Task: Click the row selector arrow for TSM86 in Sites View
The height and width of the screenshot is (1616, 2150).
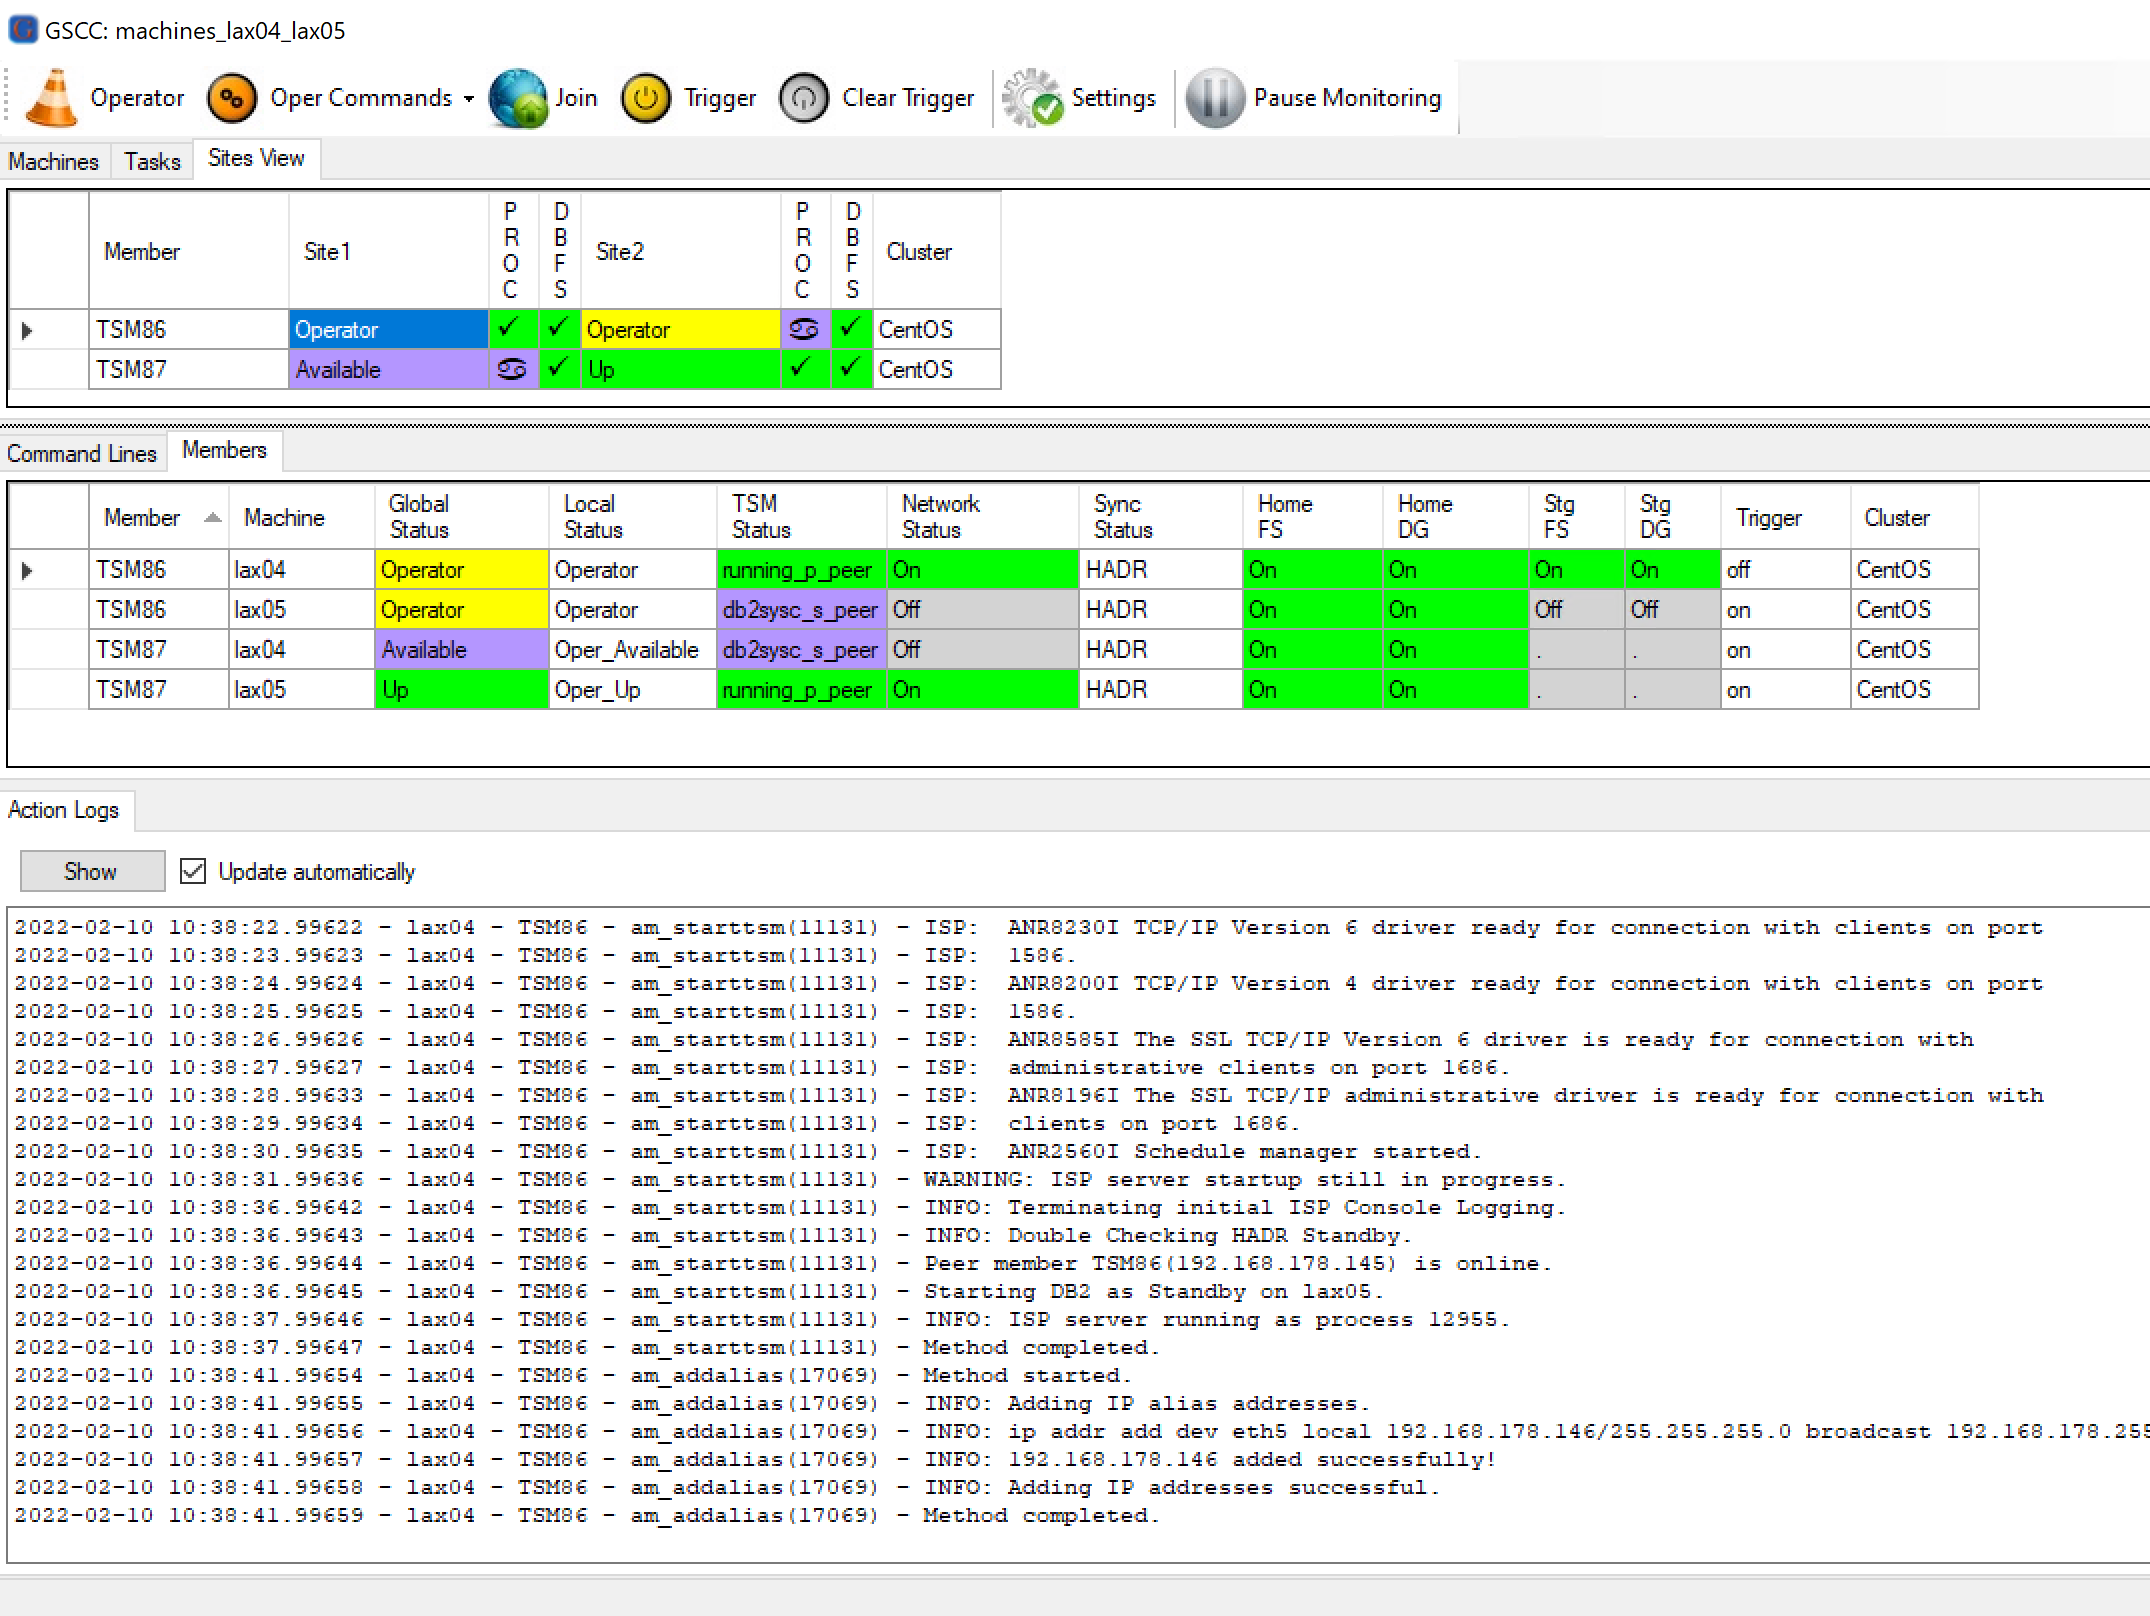Action: [28, 330]
